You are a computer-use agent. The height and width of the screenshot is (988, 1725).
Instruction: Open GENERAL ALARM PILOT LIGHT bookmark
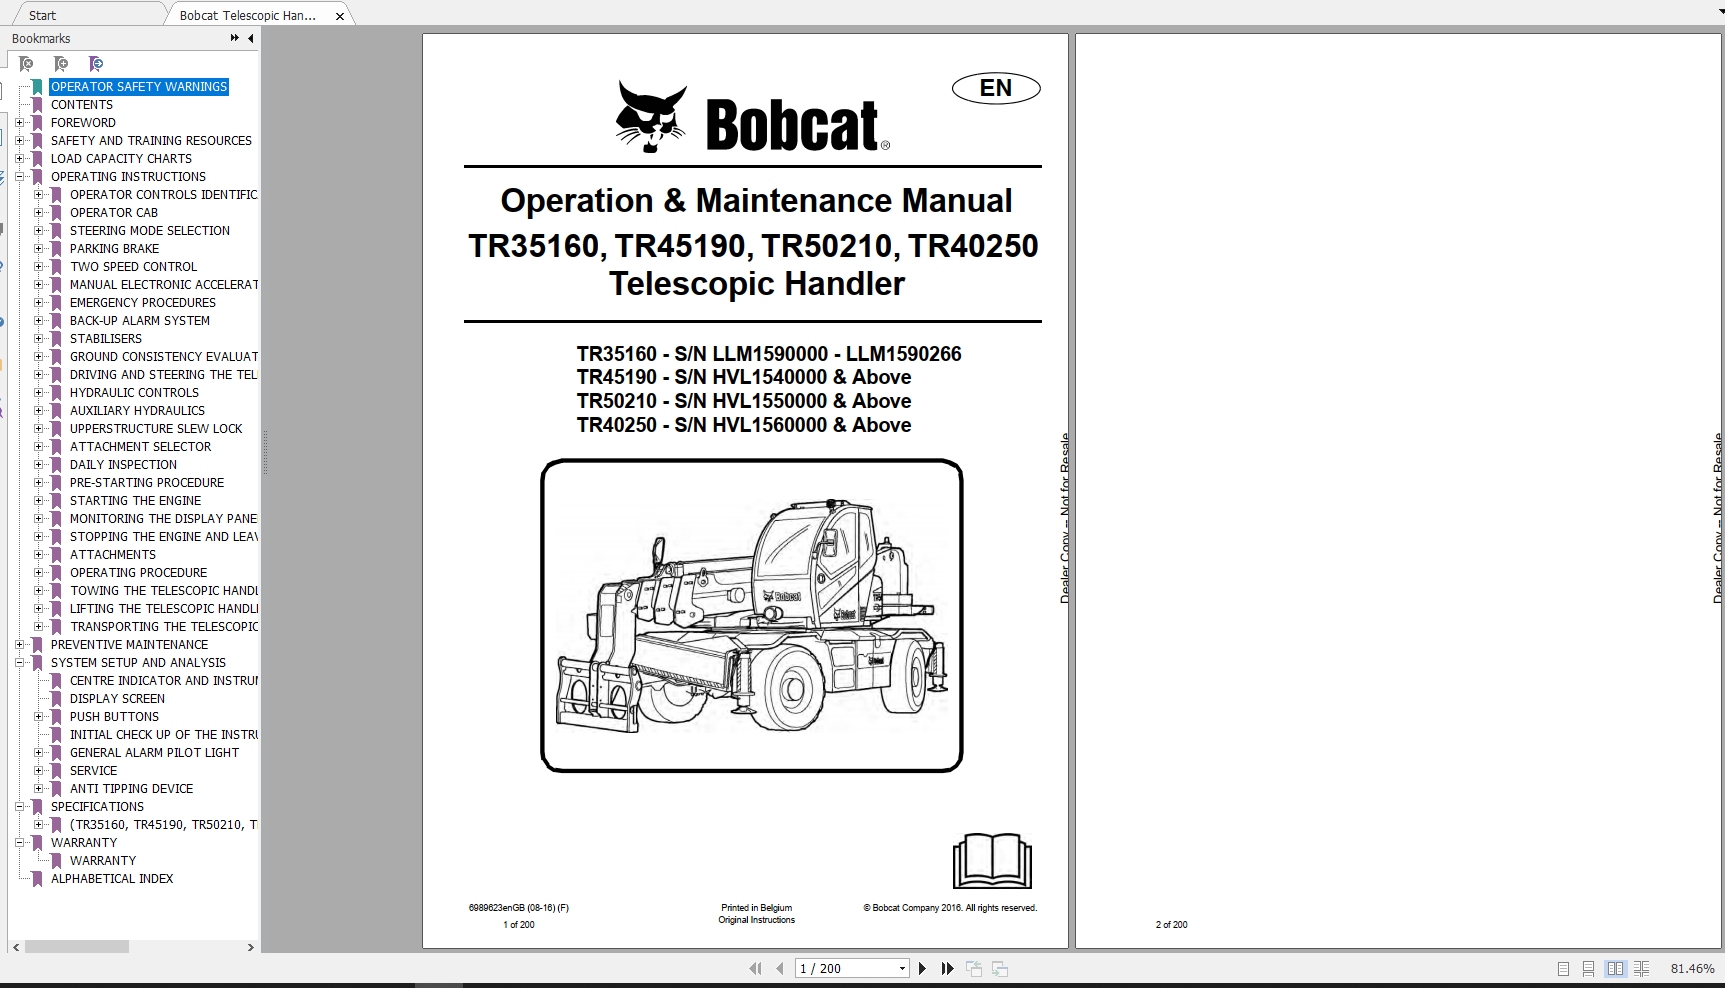pos(154,753)
